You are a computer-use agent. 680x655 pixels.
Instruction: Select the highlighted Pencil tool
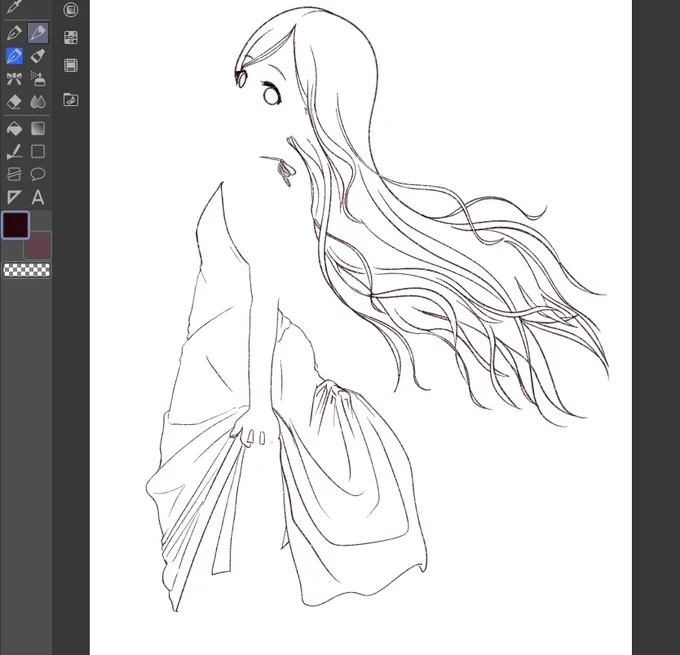click(38, 33)
